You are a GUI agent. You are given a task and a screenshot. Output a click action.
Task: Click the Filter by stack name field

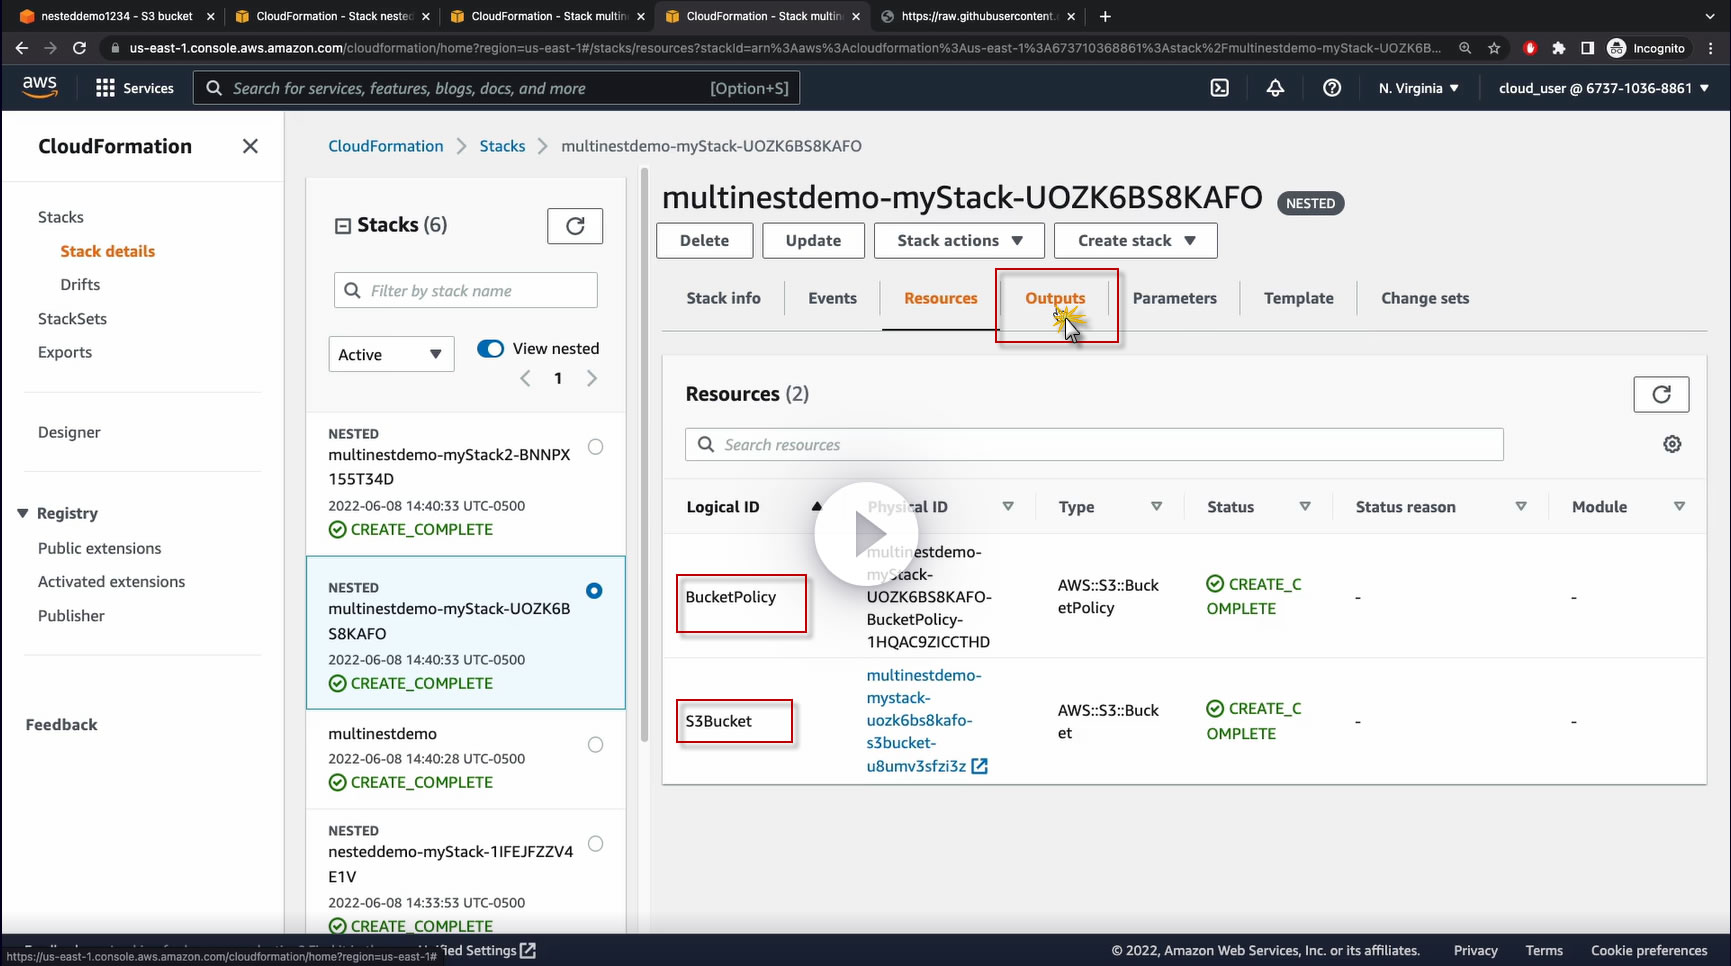click(466, 291)
